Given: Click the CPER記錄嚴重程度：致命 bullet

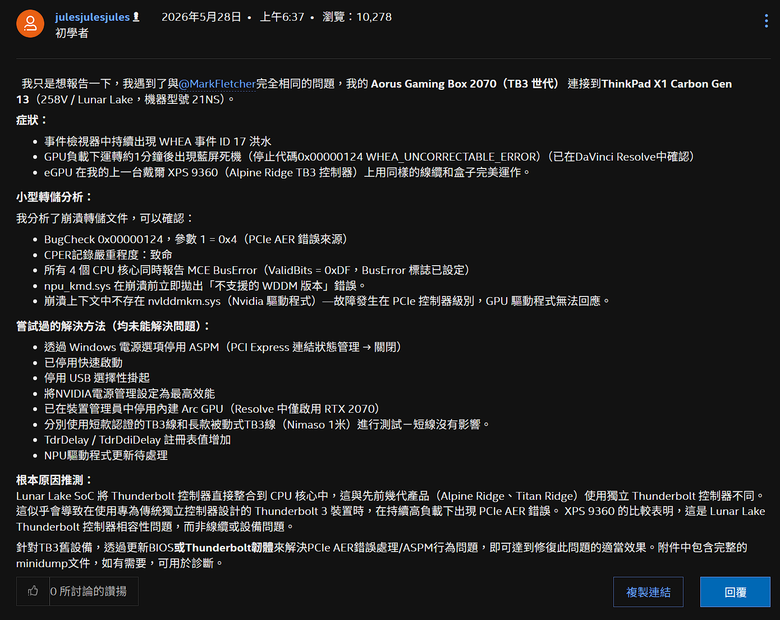Looking at the screenshot, I should [x=108, y=254].
